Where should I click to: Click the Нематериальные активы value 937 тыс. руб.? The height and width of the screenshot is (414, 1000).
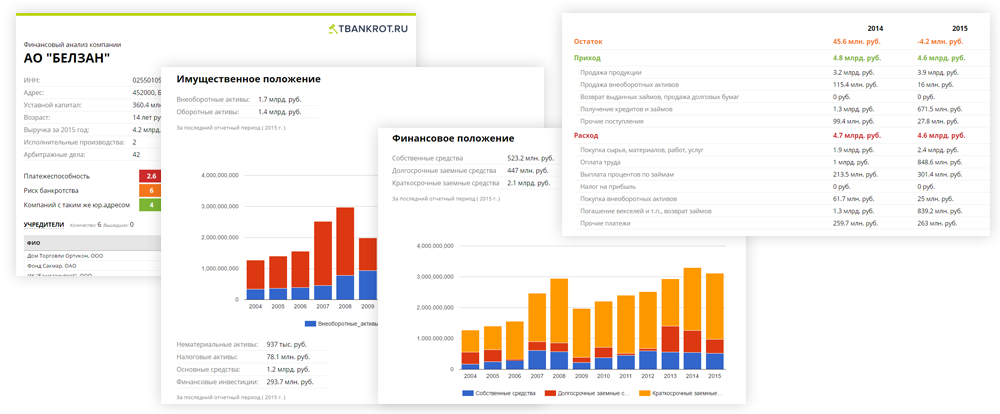[x=288, y=345]
